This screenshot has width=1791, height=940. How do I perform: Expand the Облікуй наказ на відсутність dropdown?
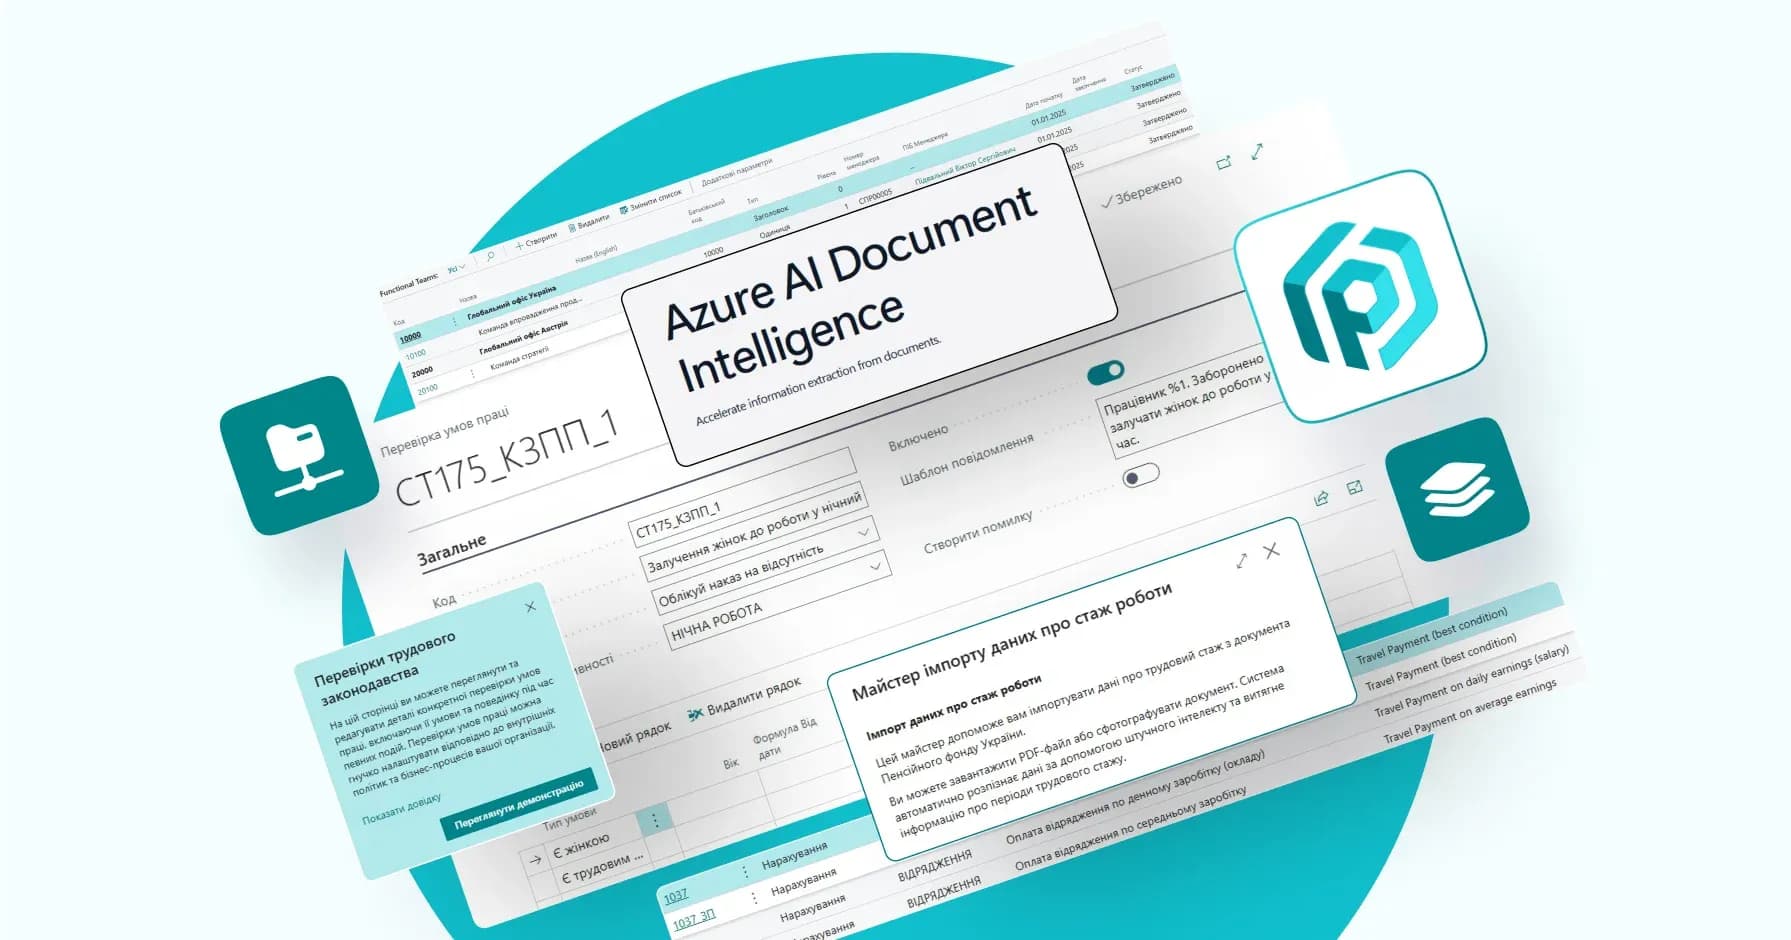(x=866, y=531)
